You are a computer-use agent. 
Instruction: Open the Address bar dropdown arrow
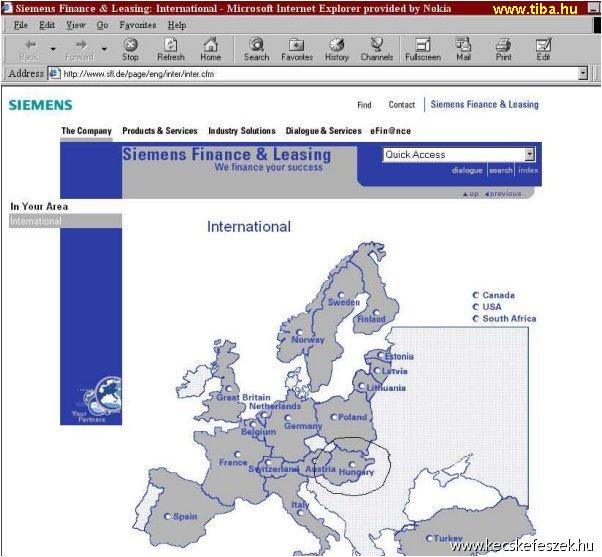point(583,73)
